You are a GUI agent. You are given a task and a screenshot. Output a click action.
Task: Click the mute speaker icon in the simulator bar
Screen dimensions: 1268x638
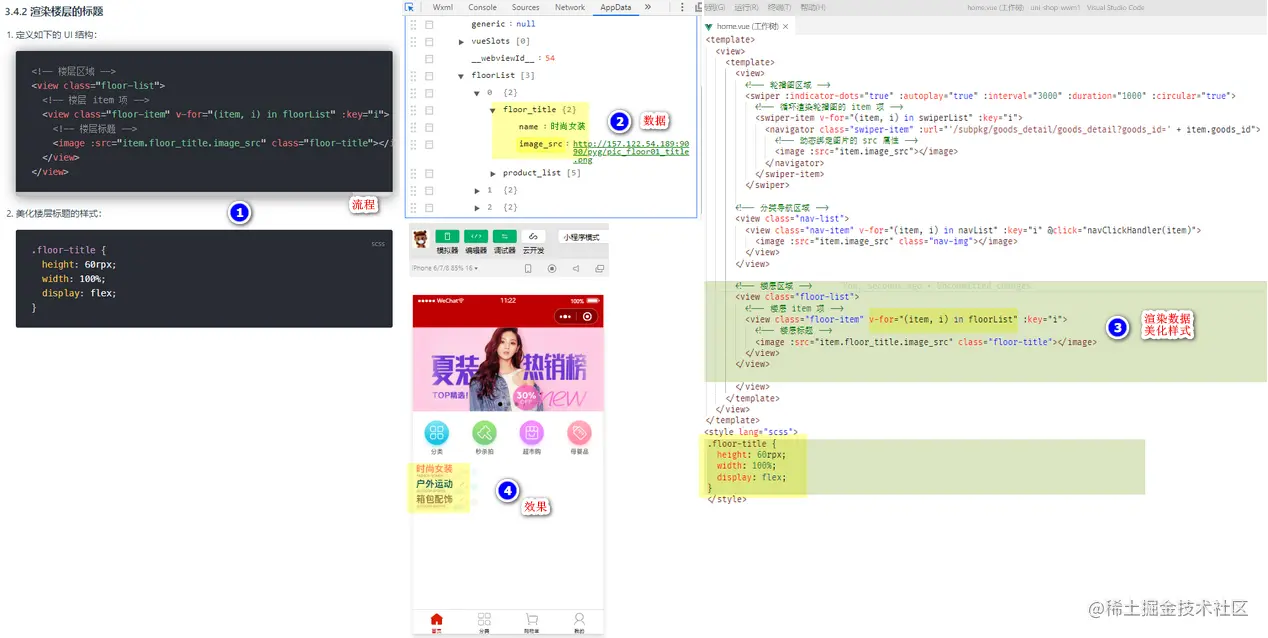pos(576,268)
